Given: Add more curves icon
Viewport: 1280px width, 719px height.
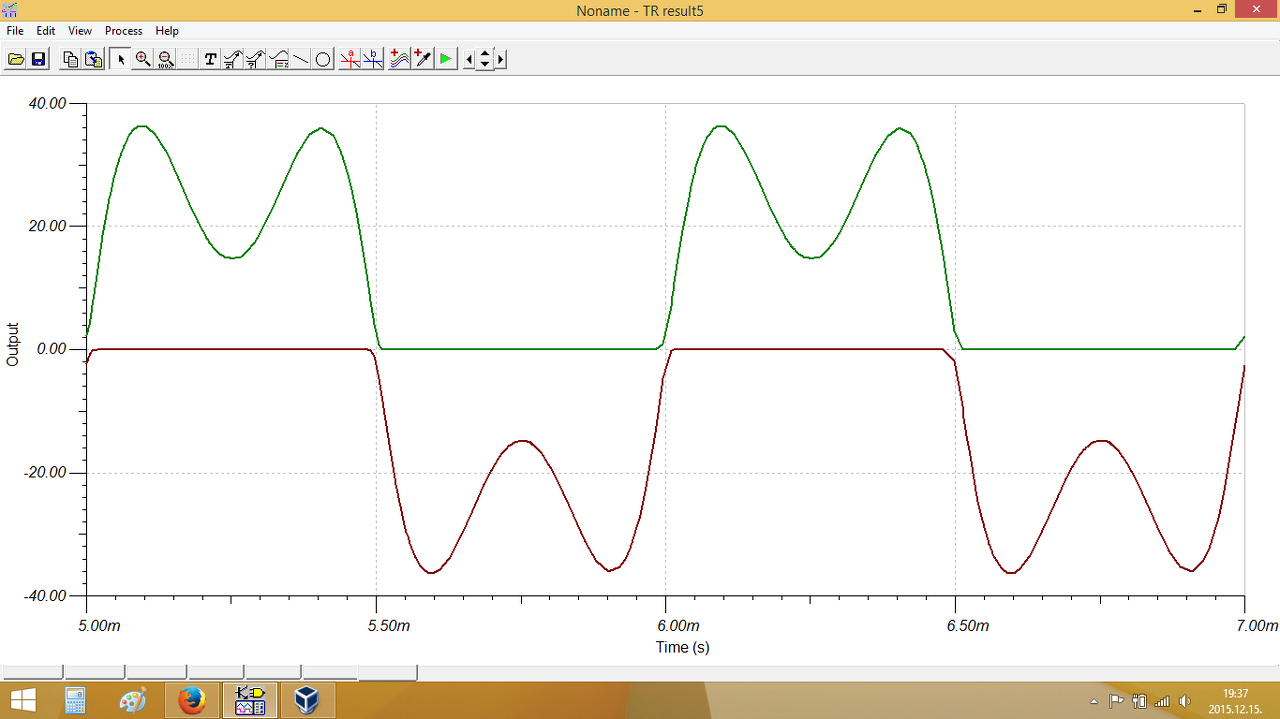Looking at the screenshot, I should [400, 59].
